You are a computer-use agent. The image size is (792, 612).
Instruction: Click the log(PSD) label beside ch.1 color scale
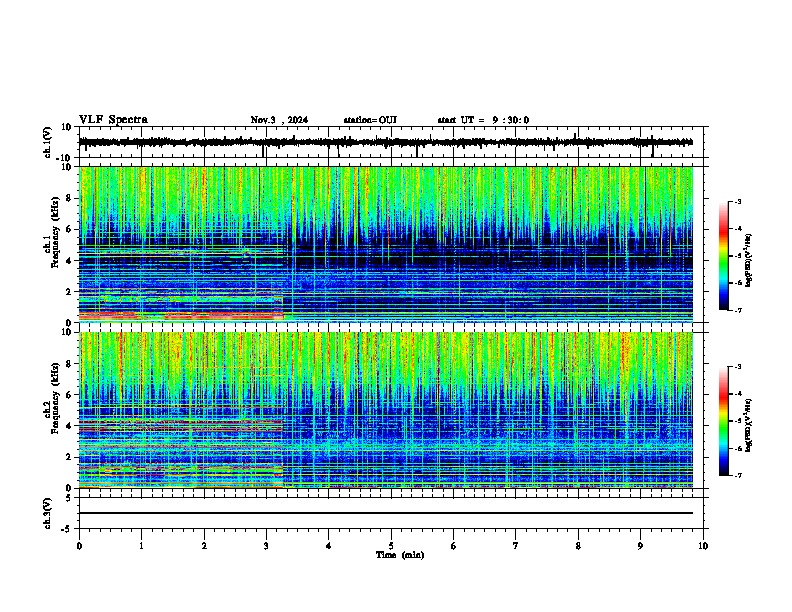(x=749, y=260)
